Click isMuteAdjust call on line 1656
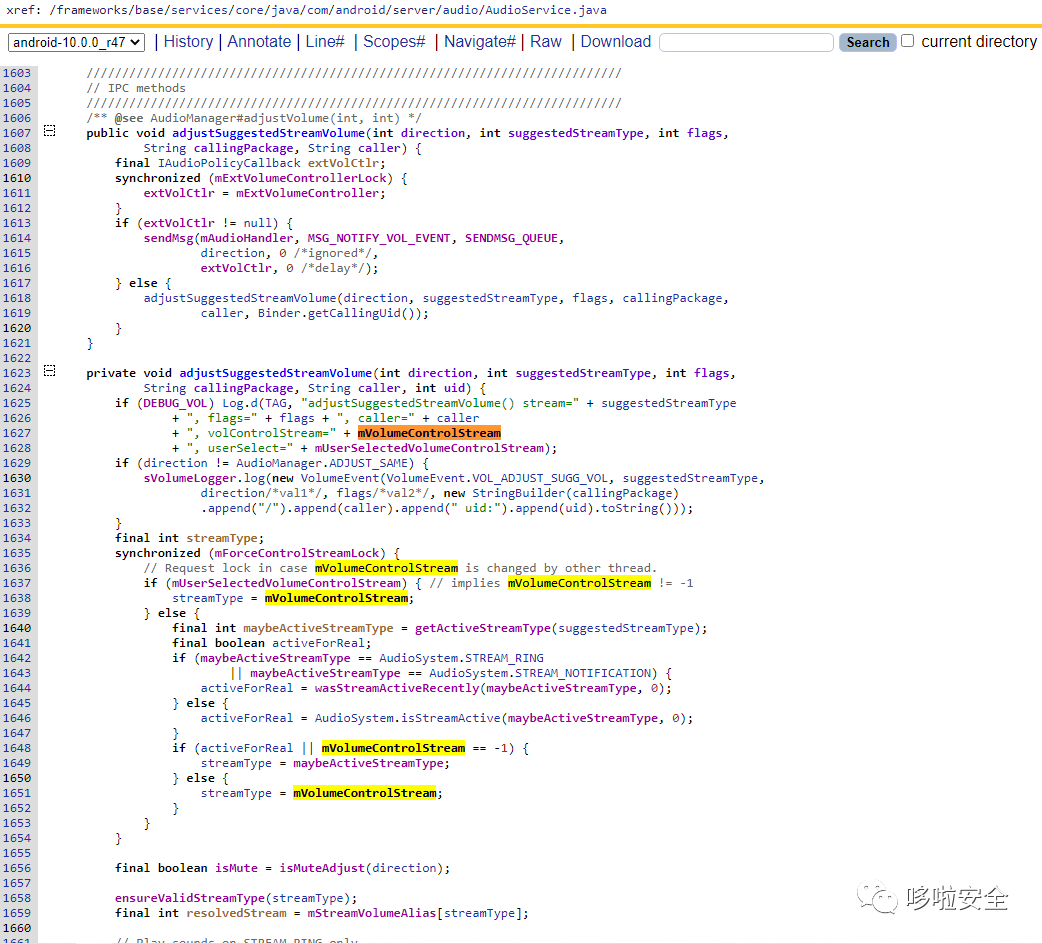This screenshot has width=1042, height=944. click(322, 868)
